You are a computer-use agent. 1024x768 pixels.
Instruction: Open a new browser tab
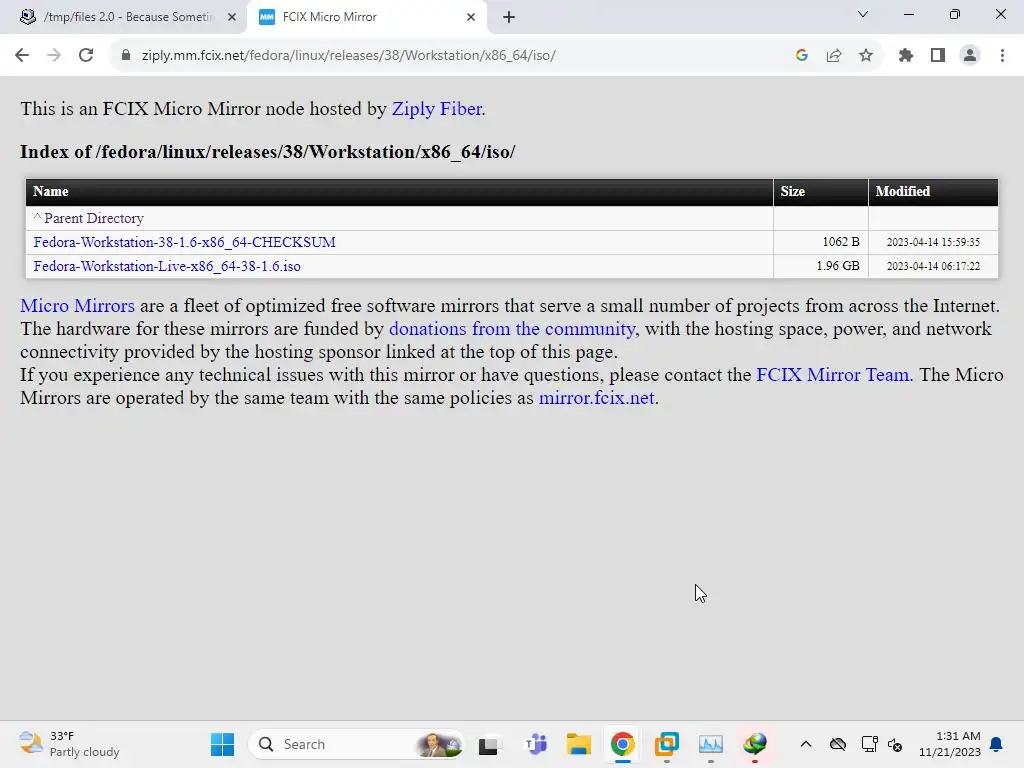[x=509, y=17]
